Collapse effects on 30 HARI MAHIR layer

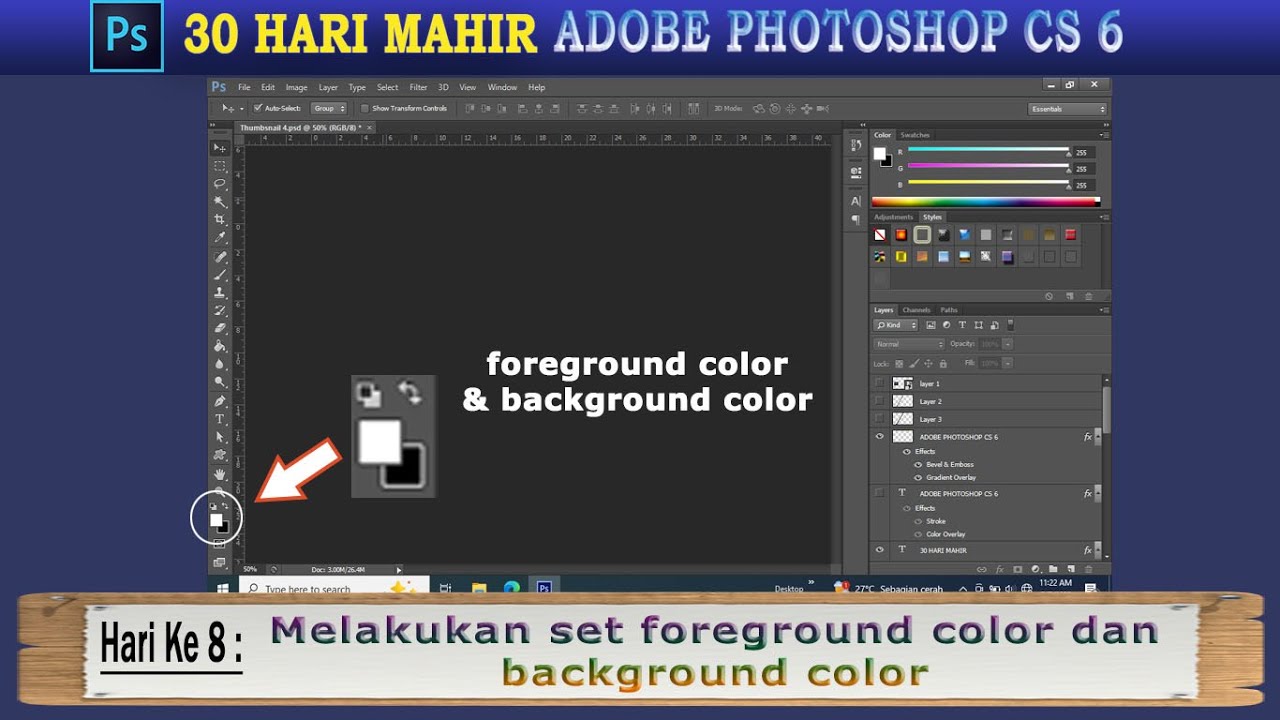point(1098,550)
